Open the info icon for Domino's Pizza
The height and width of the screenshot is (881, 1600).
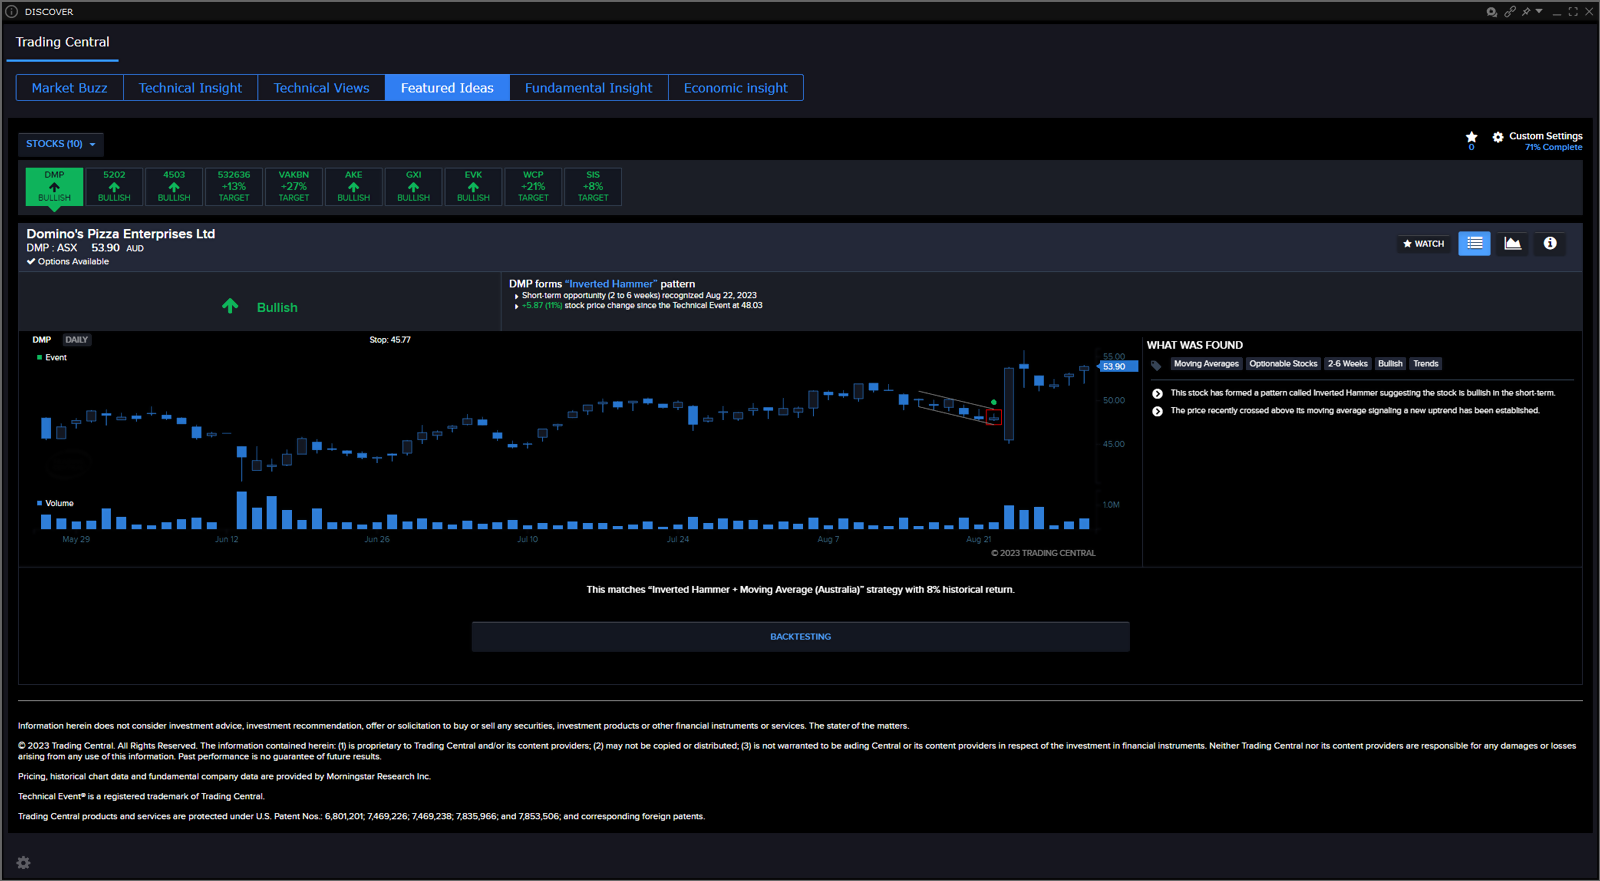click(1550, 244)
